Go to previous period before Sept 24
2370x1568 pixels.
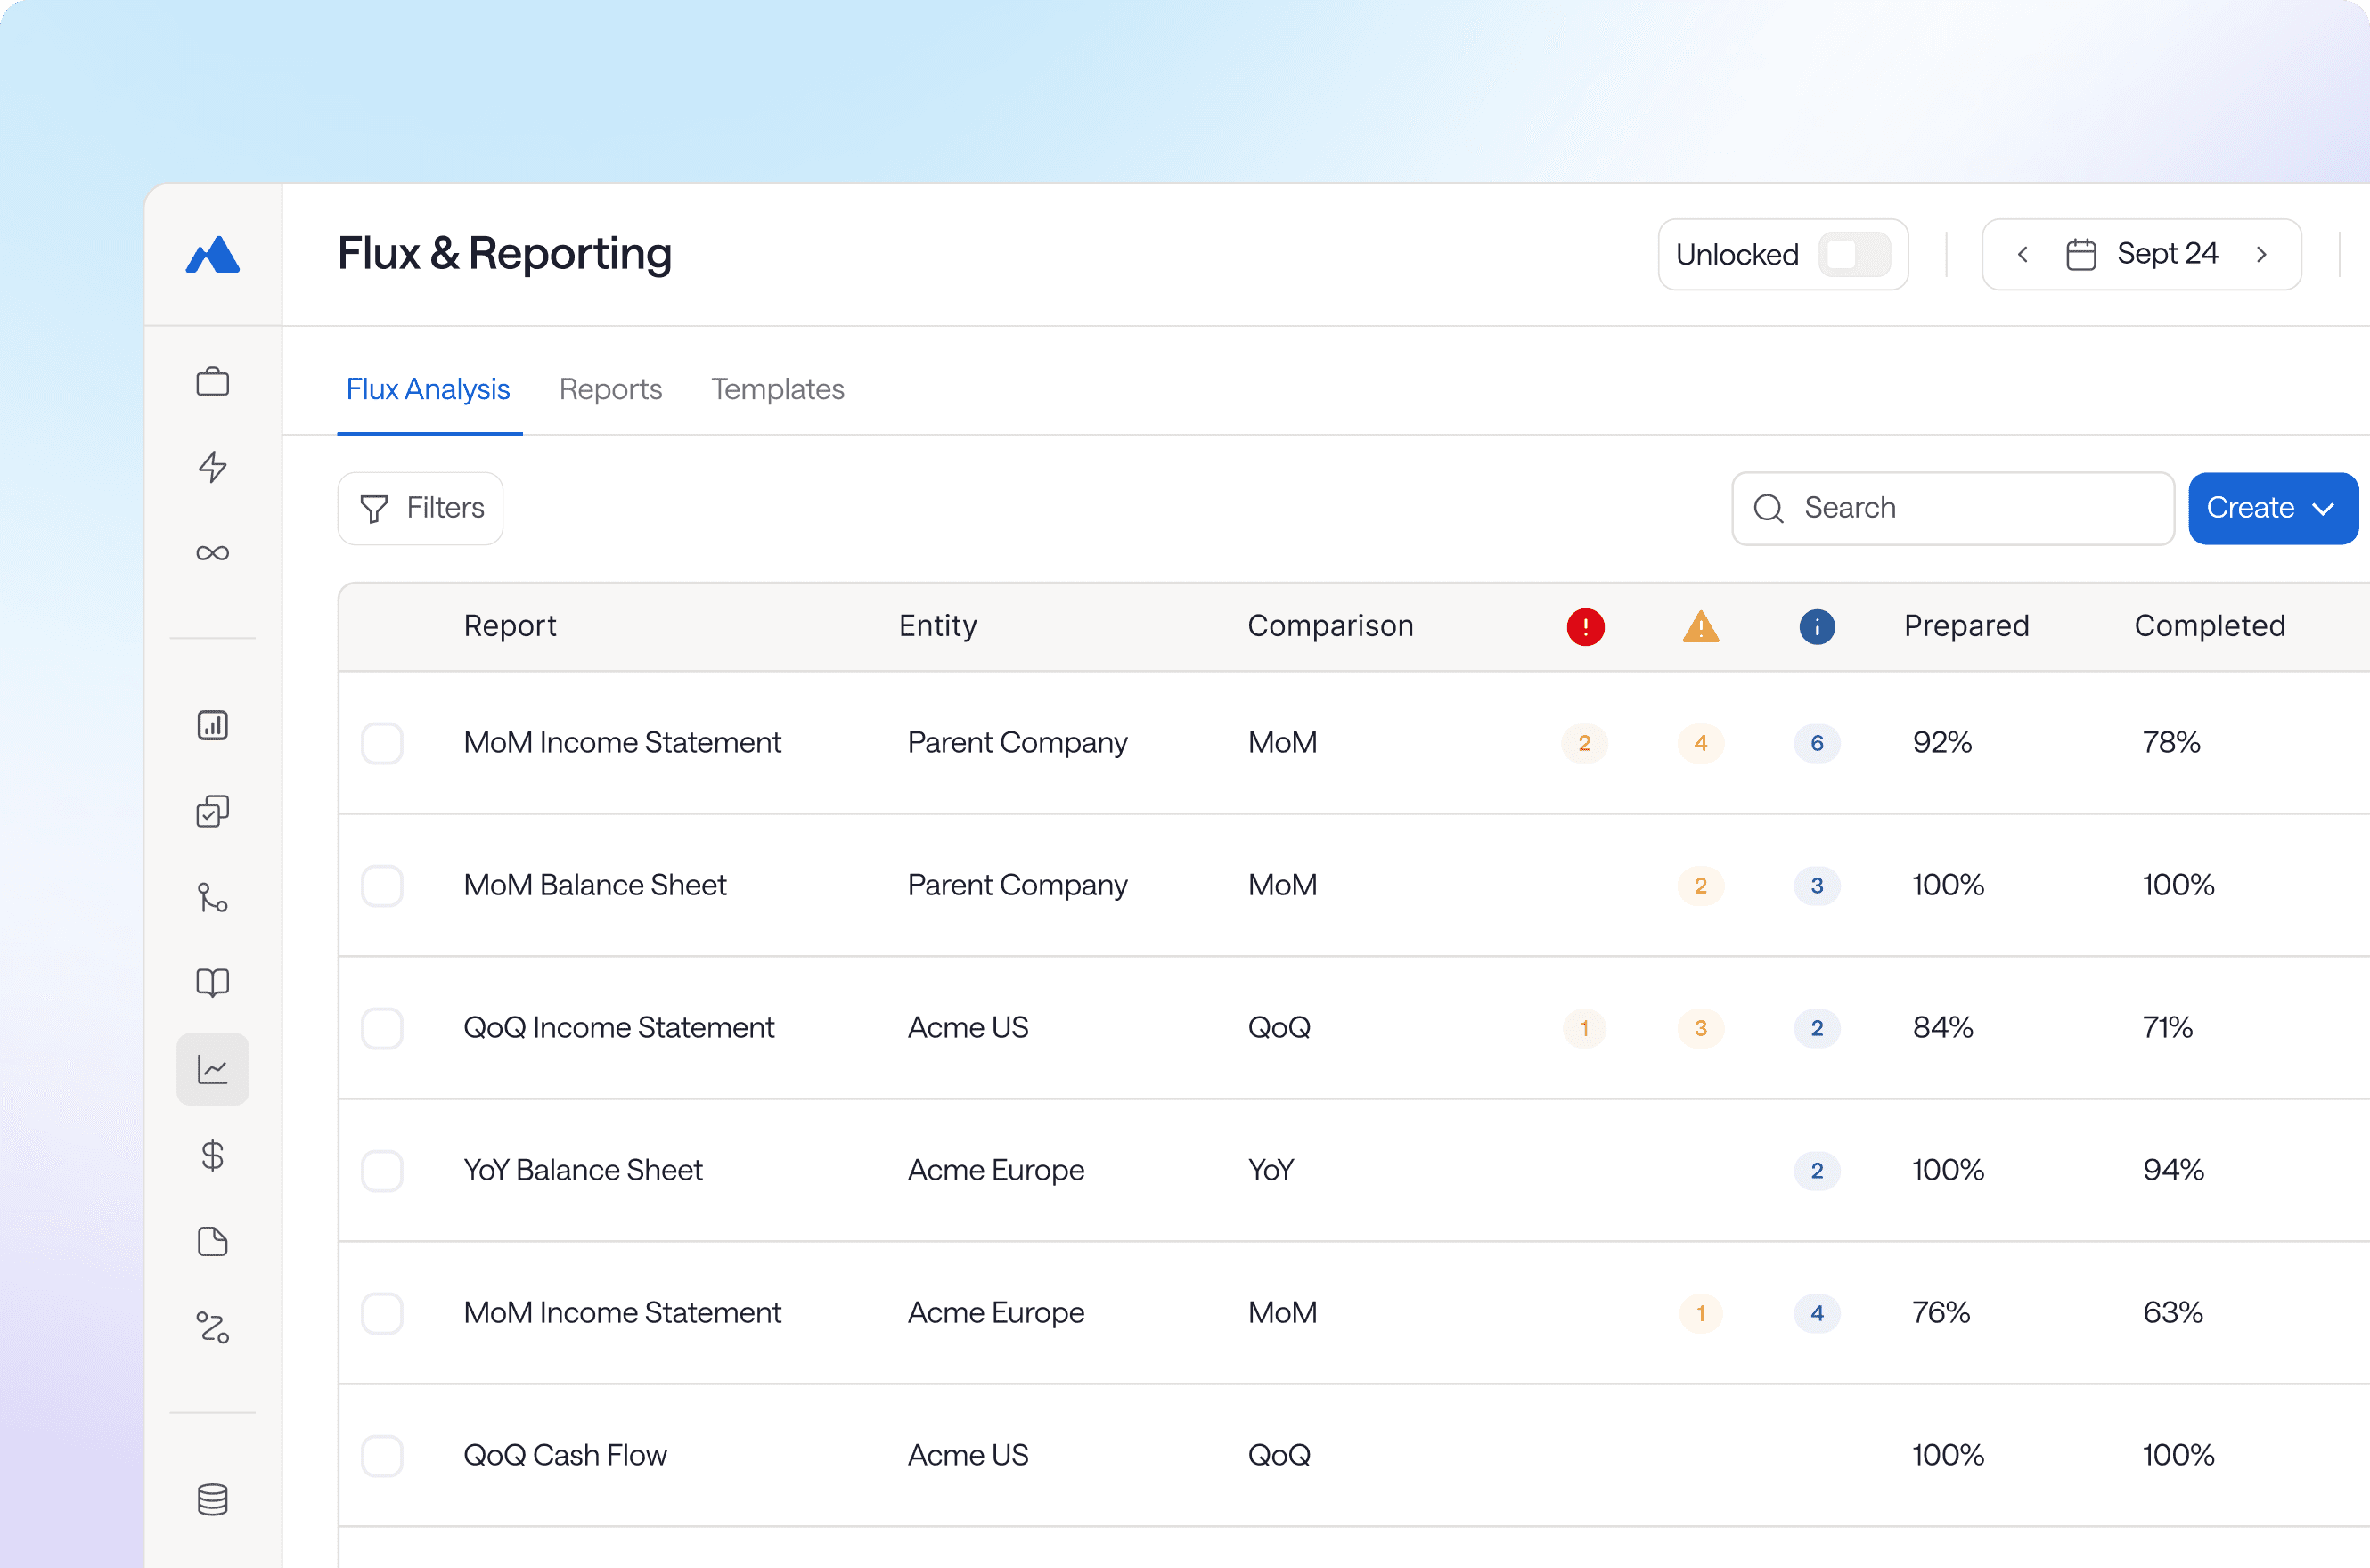tap(2023, 255)
